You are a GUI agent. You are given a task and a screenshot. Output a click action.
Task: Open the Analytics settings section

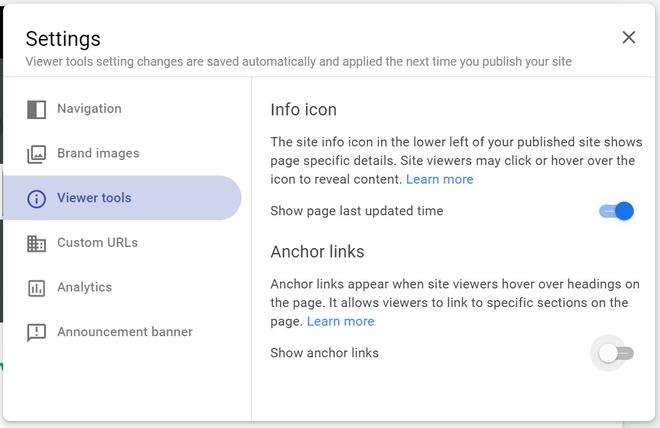84,288
